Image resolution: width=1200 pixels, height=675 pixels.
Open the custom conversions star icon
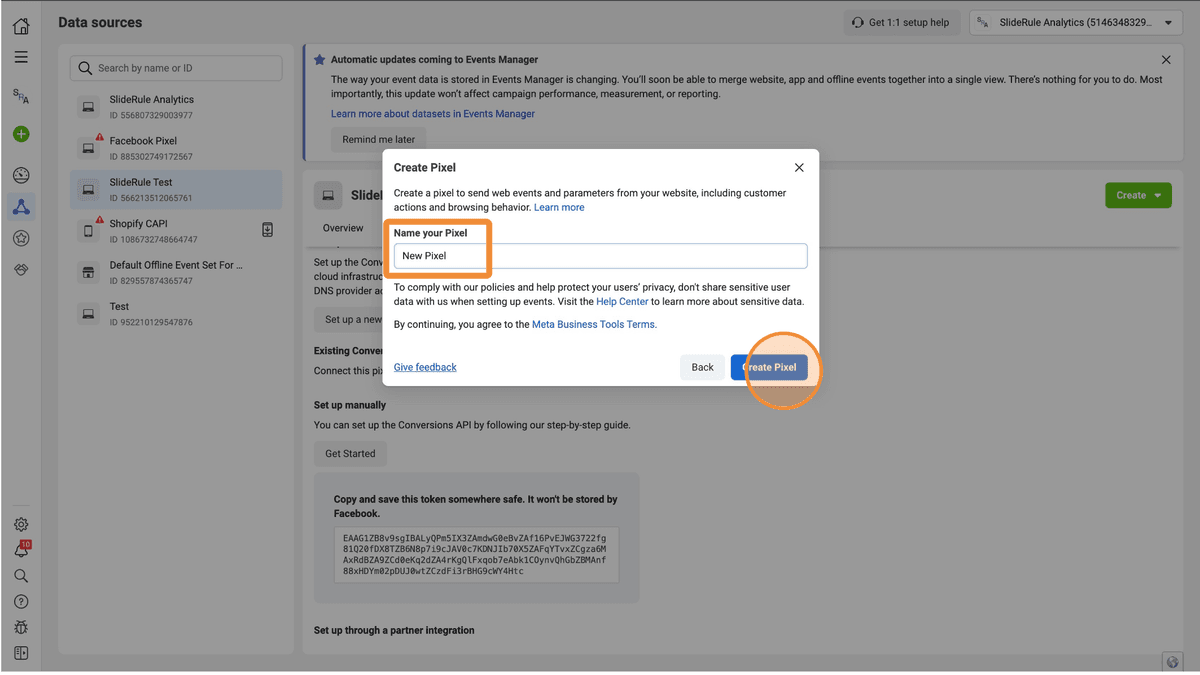(x=21, y=238)
